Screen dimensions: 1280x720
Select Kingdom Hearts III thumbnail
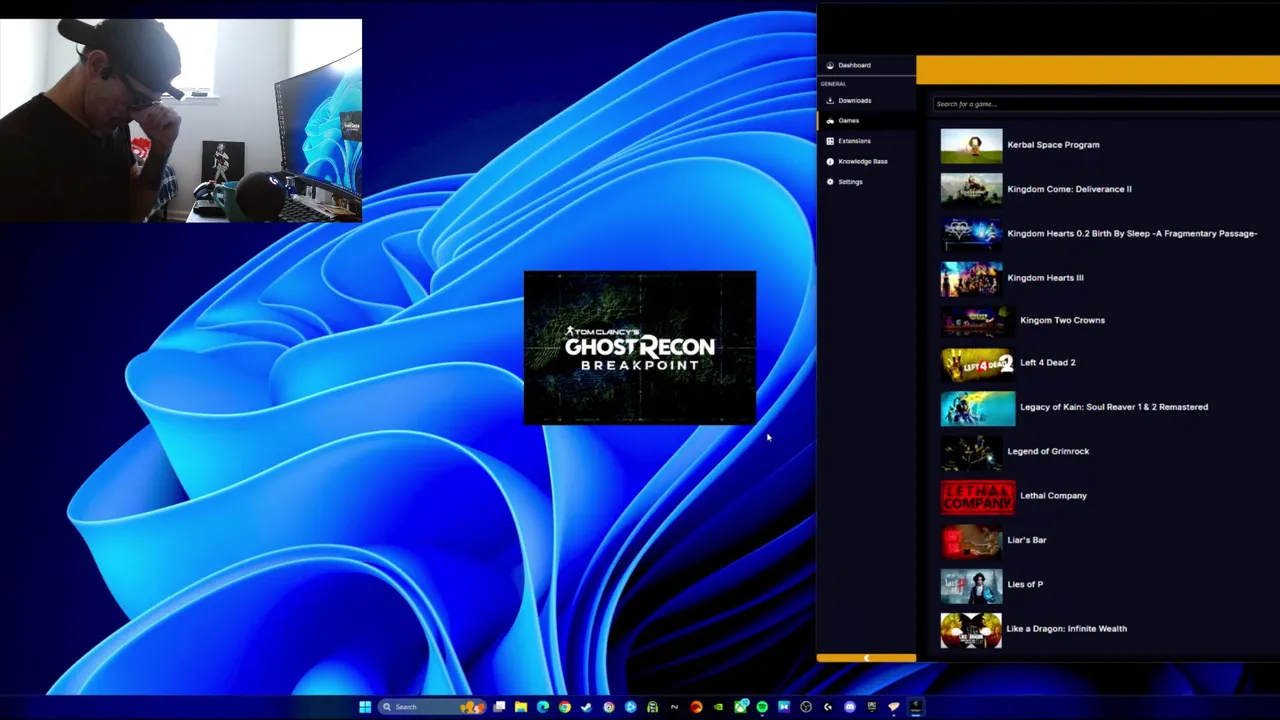[x=971, y=278]
